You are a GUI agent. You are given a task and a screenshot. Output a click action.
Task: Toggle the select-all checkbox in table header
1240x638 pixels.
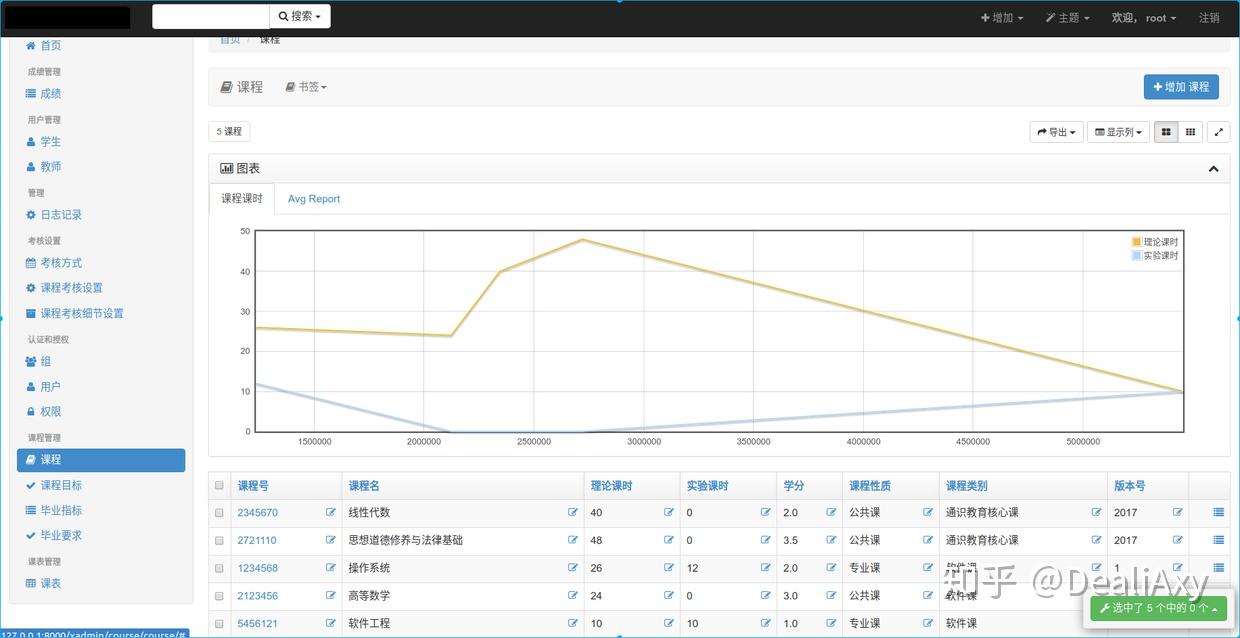(x=218, y=485)
